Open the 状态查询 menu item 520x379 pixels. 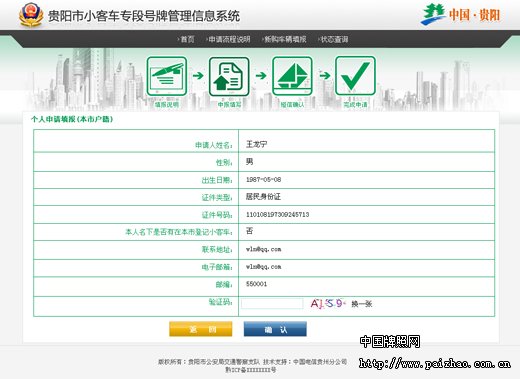click(x=333, y=39)
